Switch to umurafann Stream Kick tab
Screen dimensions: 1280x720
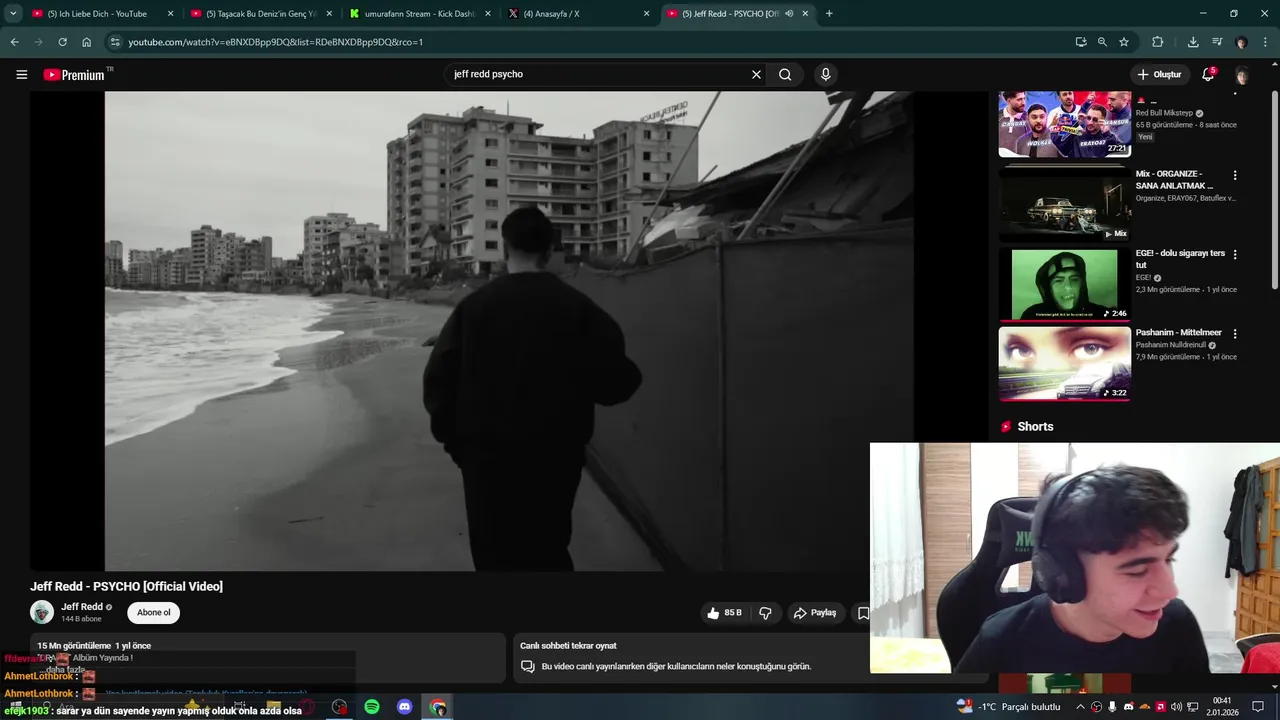coord(419,14)
